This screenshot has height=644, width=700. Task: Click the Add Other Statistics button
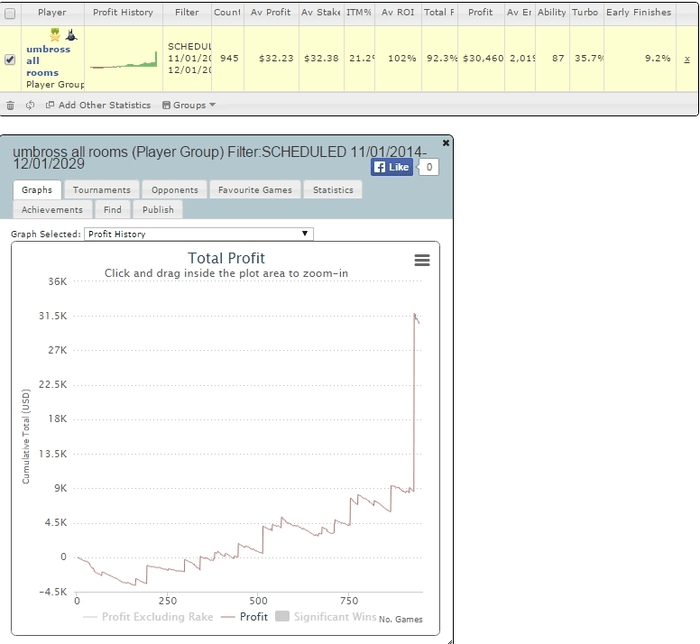point(98,105)
